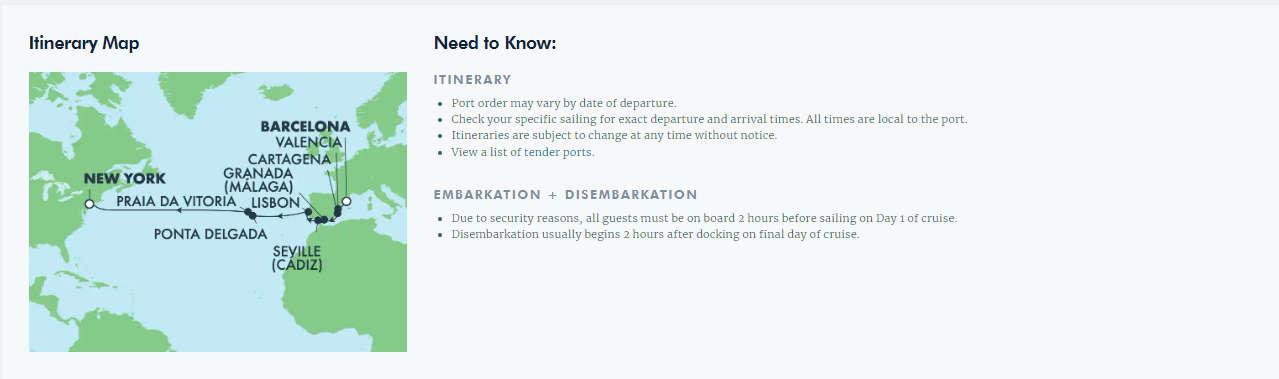
Task: Click the PRAIA DA VITORIA map label
Action: [x=177, y=201]
